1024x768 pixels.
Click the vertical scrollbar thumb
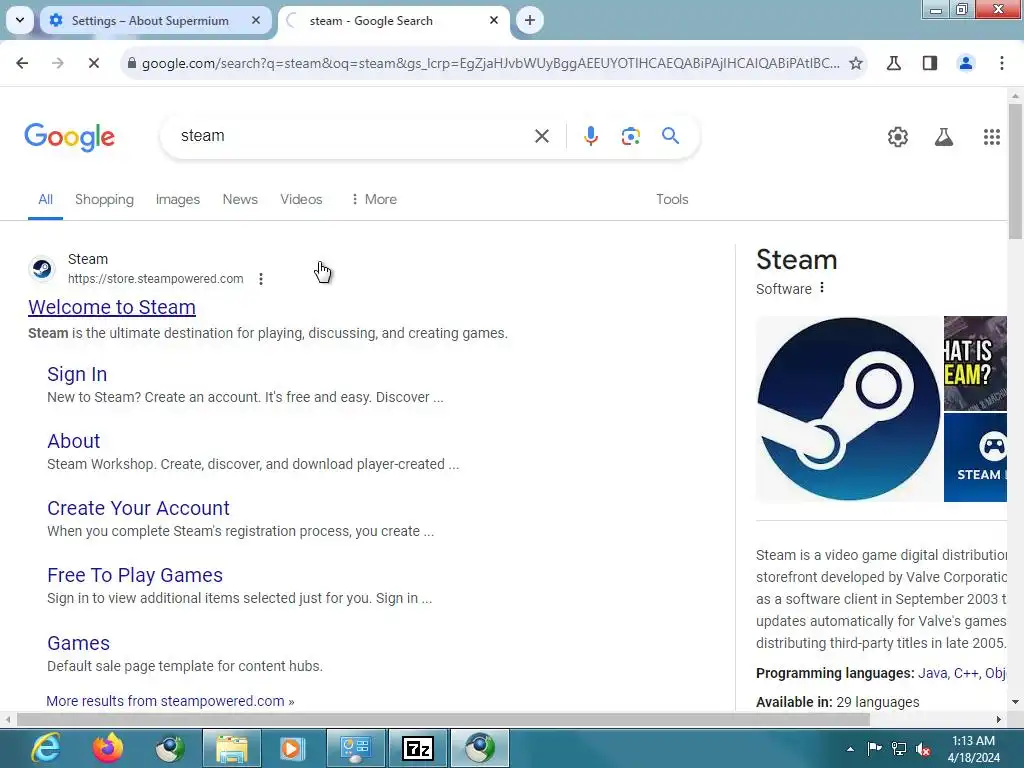pos(1015,171)
